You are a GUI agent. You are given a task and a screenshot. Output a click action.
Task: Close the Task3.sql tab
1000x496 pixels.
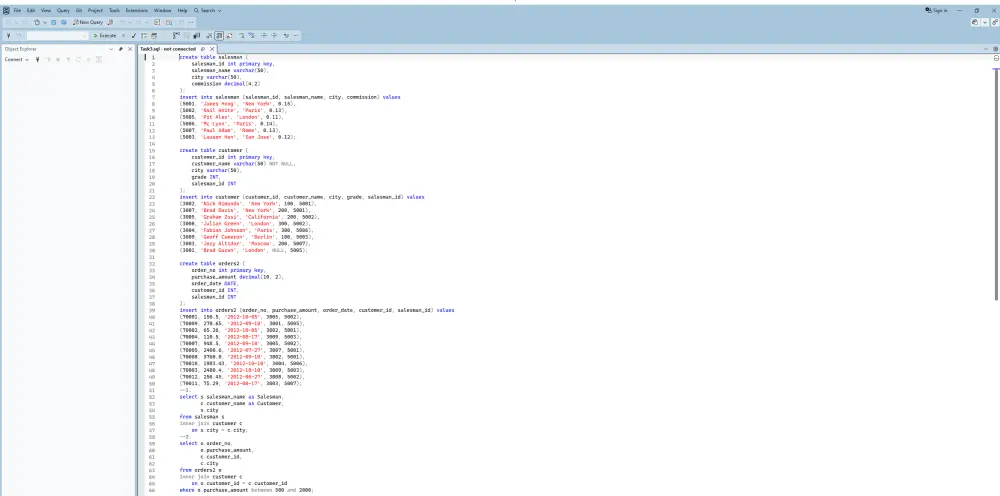click(x=212, y=49)
